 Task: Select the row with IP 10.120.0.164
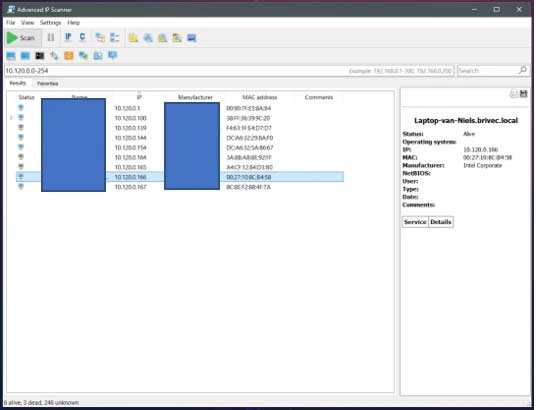tap(180, 157)
